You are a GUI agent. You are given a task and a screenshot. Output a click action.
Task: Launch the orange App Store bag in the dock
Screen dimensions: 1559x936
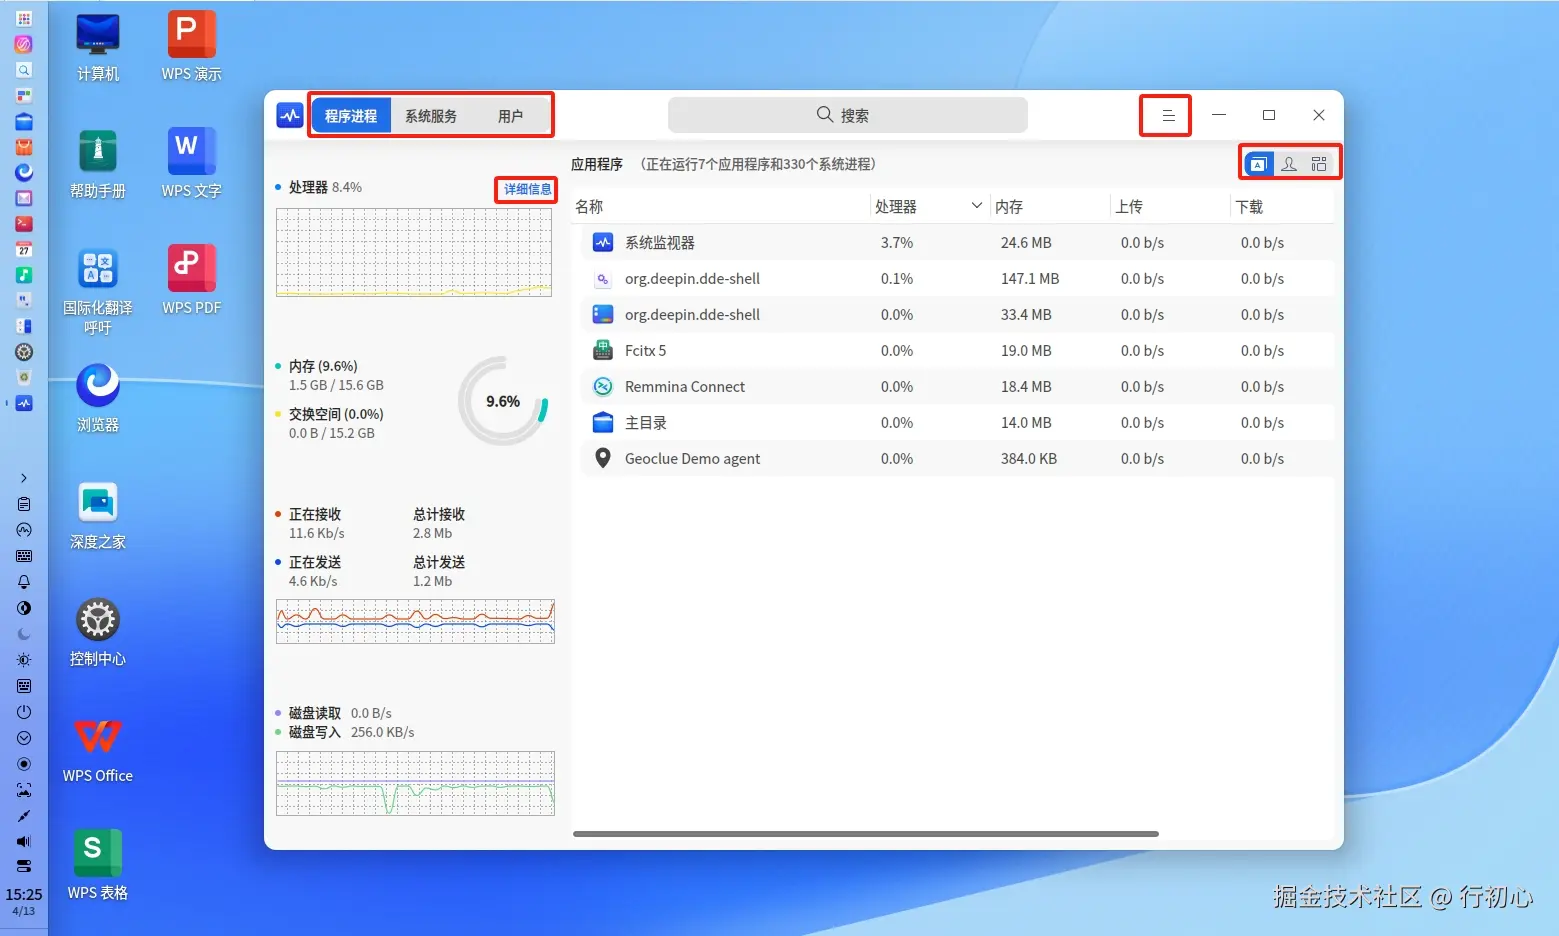(x=24, y=147)
